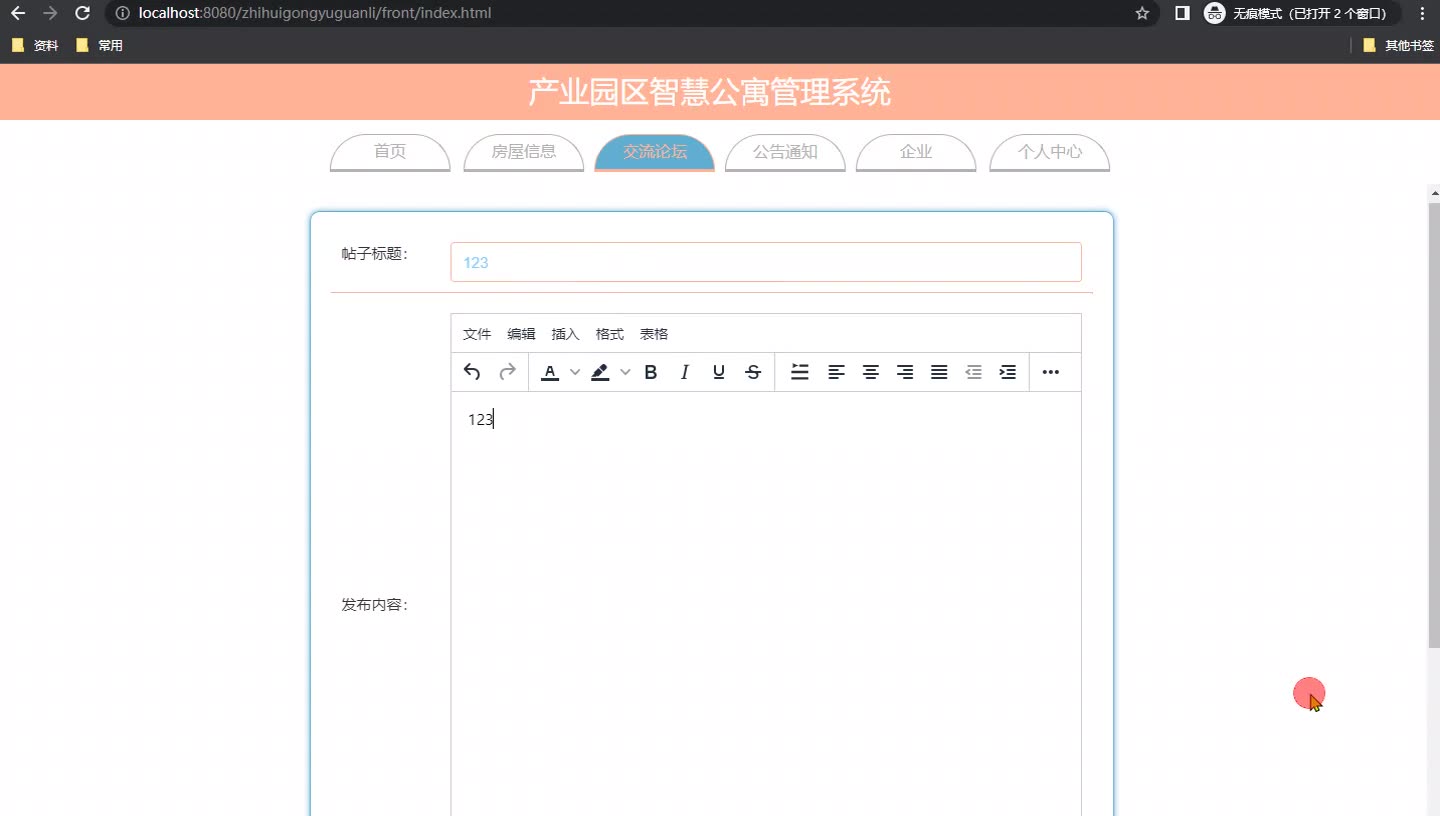This screenshot has width=1440, height=816.
Task: Open the line height icon
Action: (x=800, y=372)
